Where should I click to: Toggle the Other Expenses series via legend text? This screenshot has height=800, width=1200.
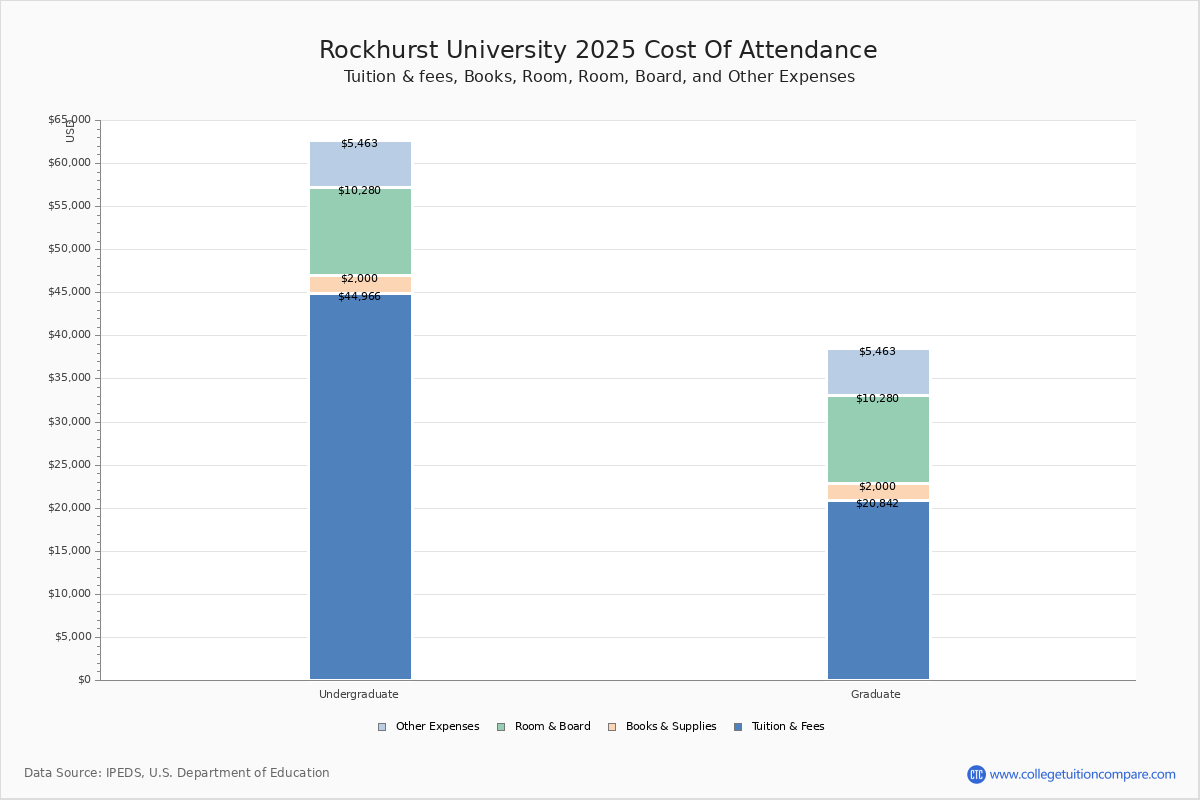437,727
